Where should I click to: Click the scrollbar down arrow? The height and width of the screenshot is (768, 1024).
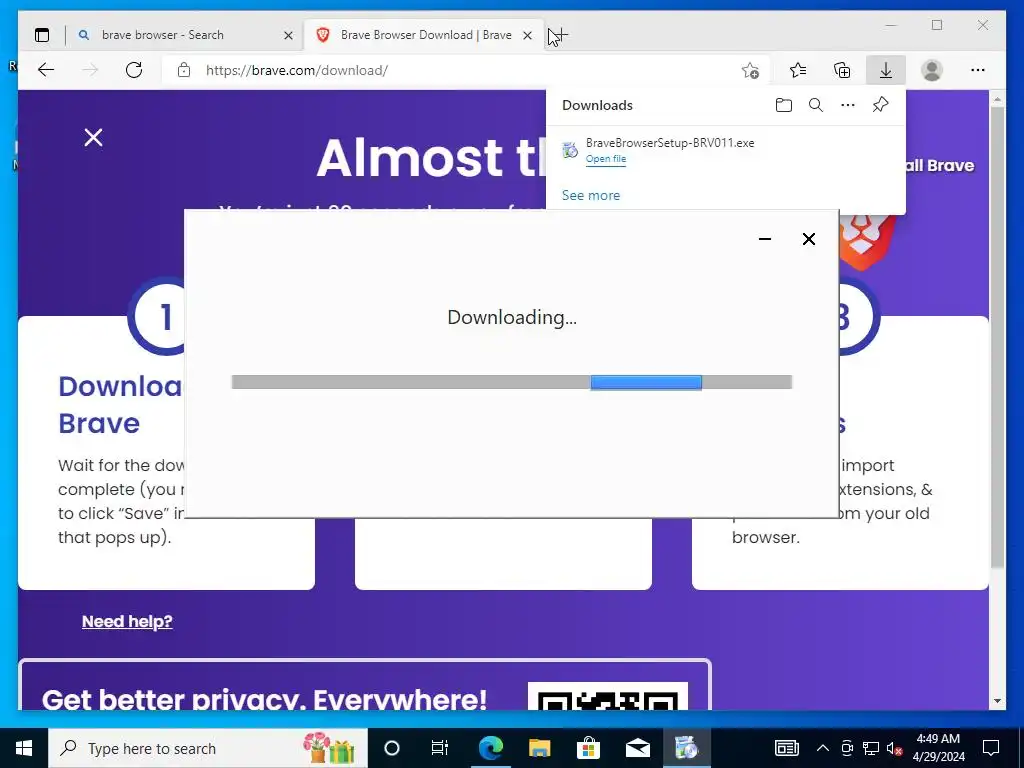point(997,701)
